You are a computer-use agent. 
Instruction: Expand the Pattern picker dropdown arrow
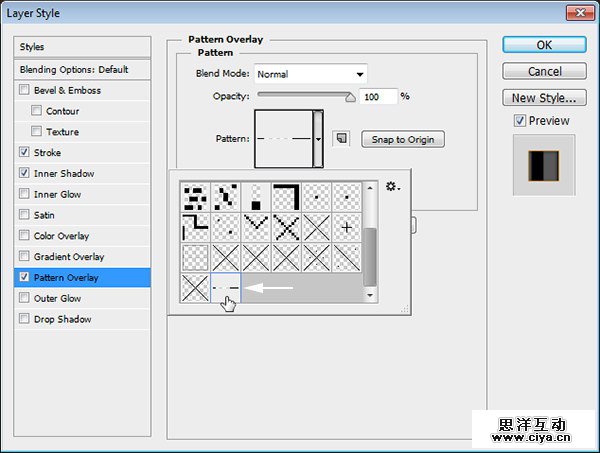coord(319,139)
